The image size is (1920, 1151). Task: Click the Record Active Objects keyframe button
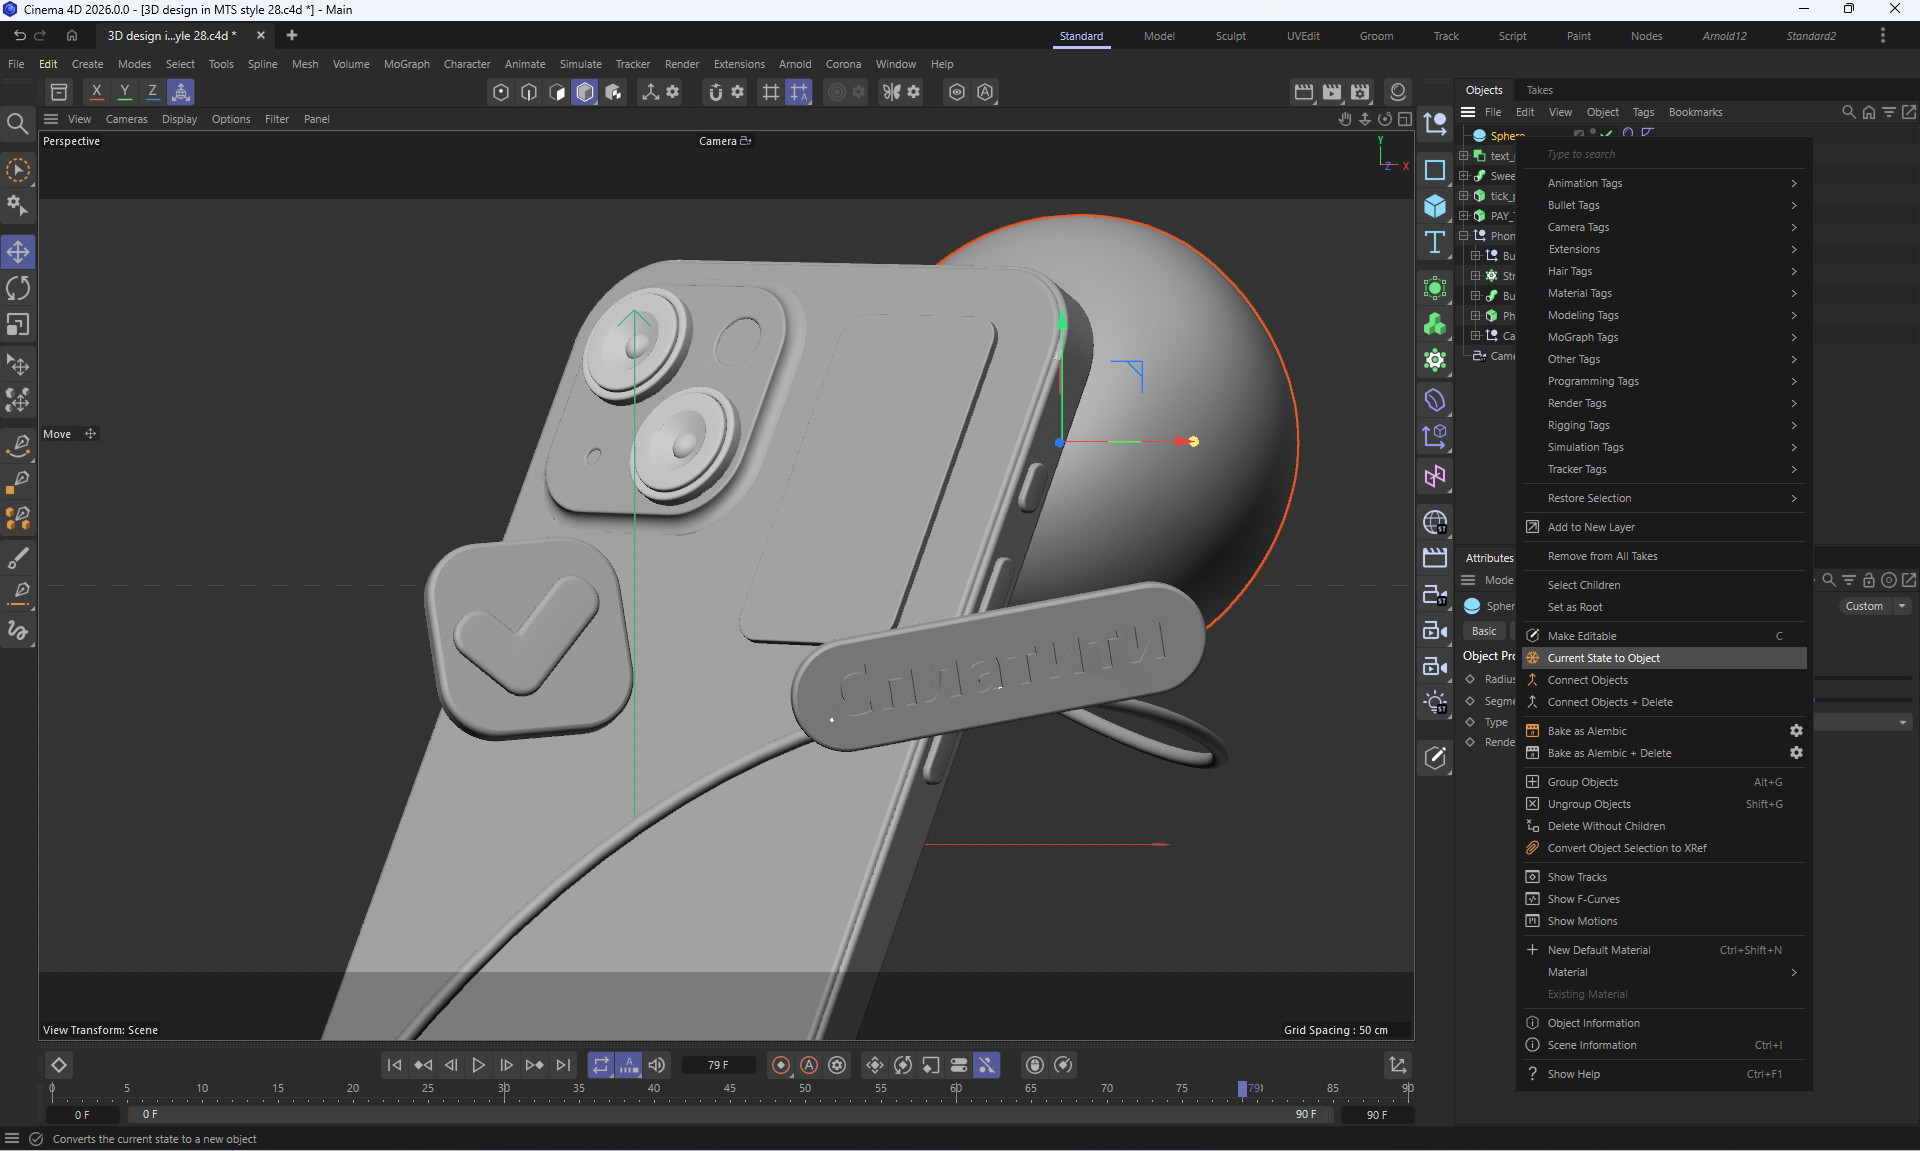781,1065
